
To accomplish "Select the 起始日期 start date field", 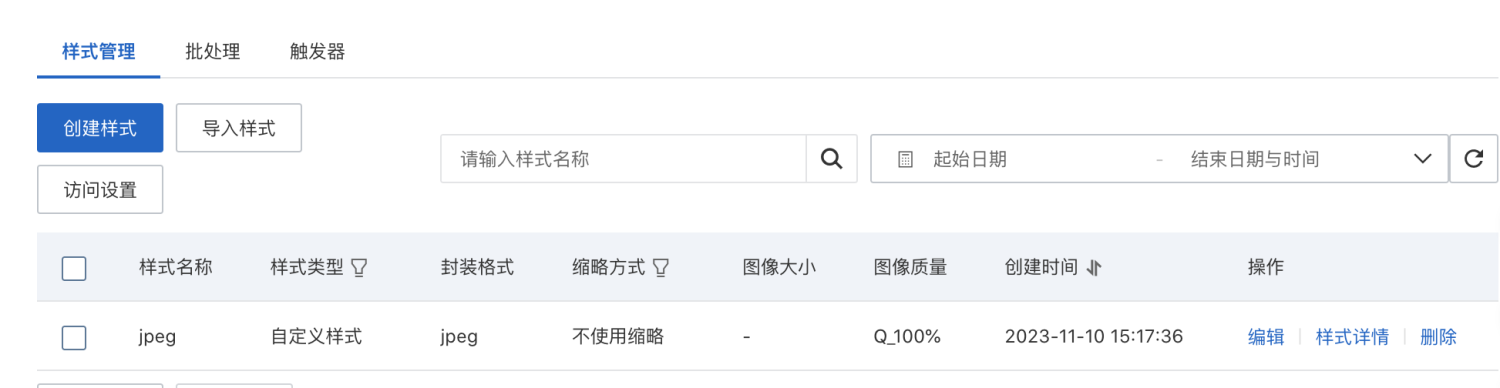I will pos(970,159).
